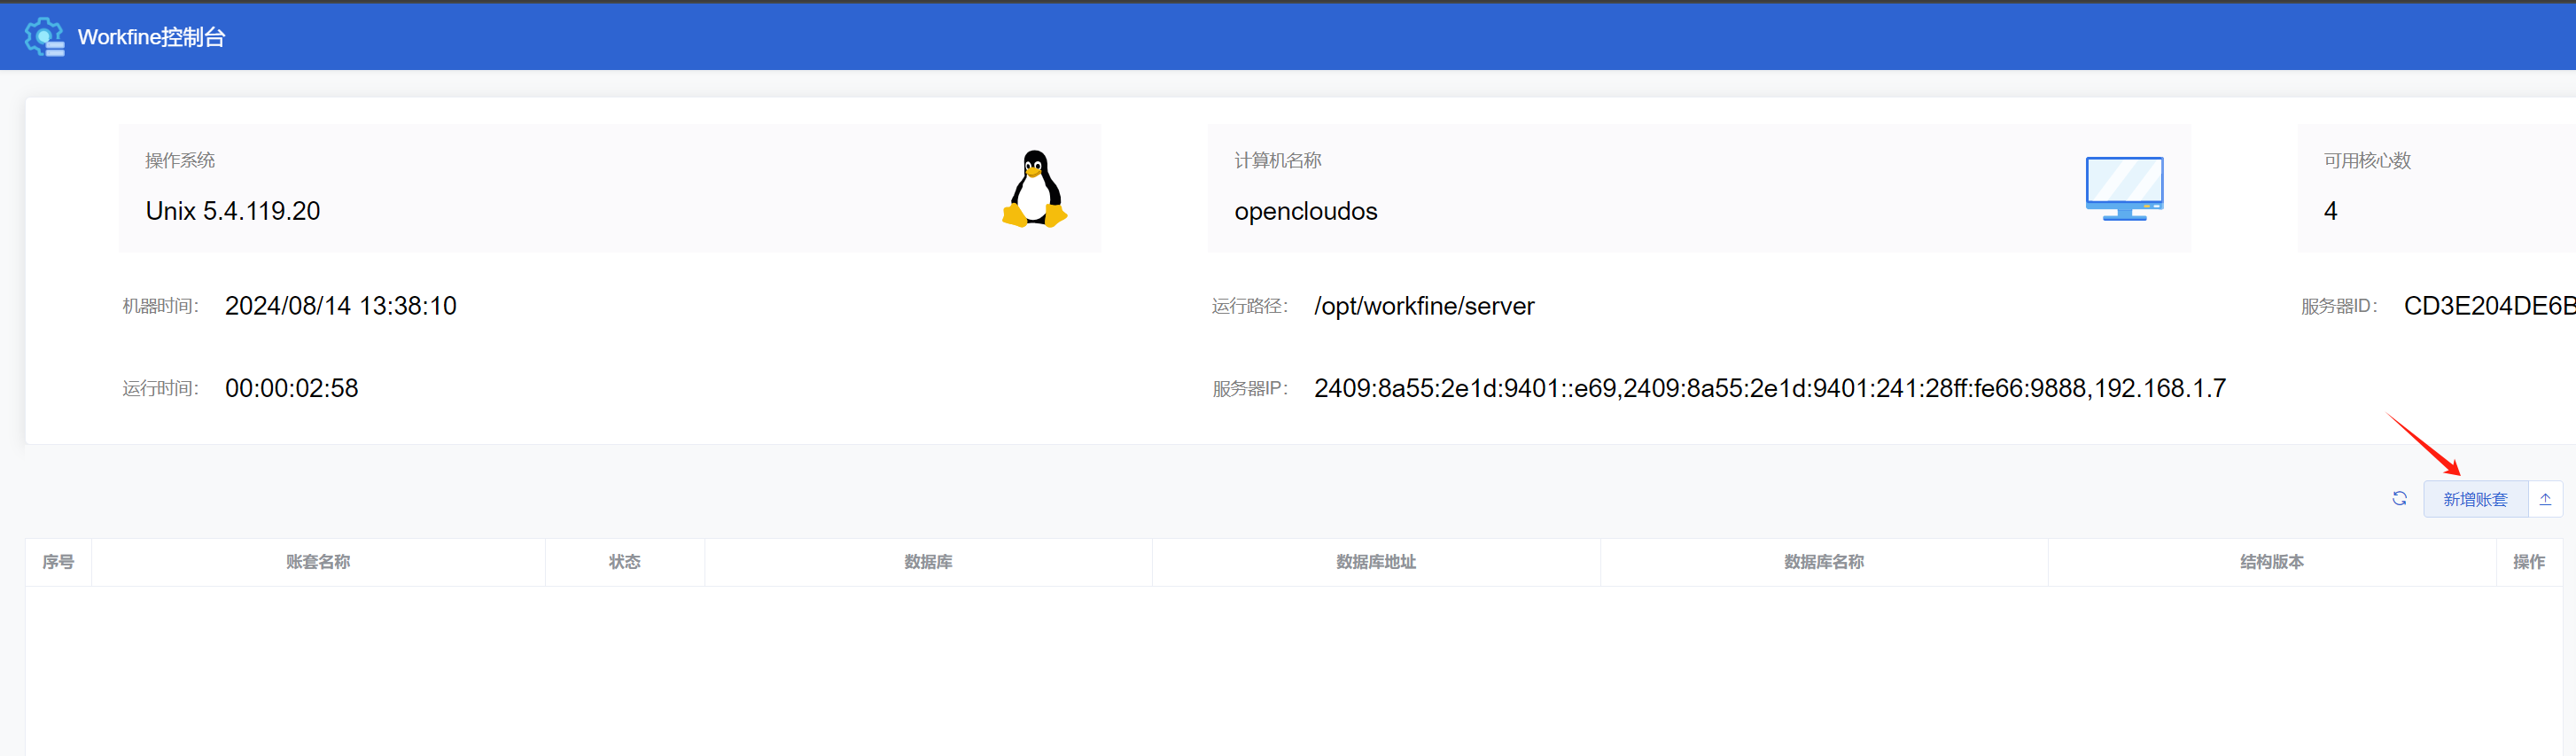Click the Unix 5.4.119.20 system text
Viewport: 2576px width, 756px height.
pos(233,211)
